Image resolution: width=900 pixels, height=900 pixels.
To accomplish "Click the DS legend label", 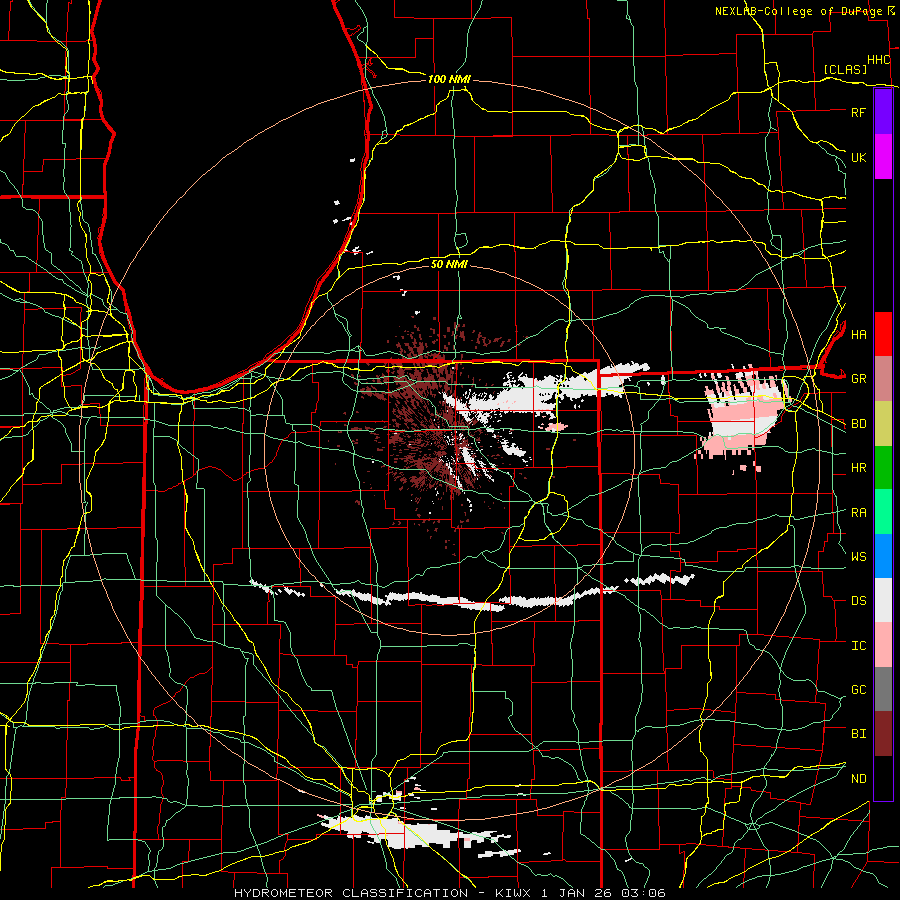I will (858, 601).
